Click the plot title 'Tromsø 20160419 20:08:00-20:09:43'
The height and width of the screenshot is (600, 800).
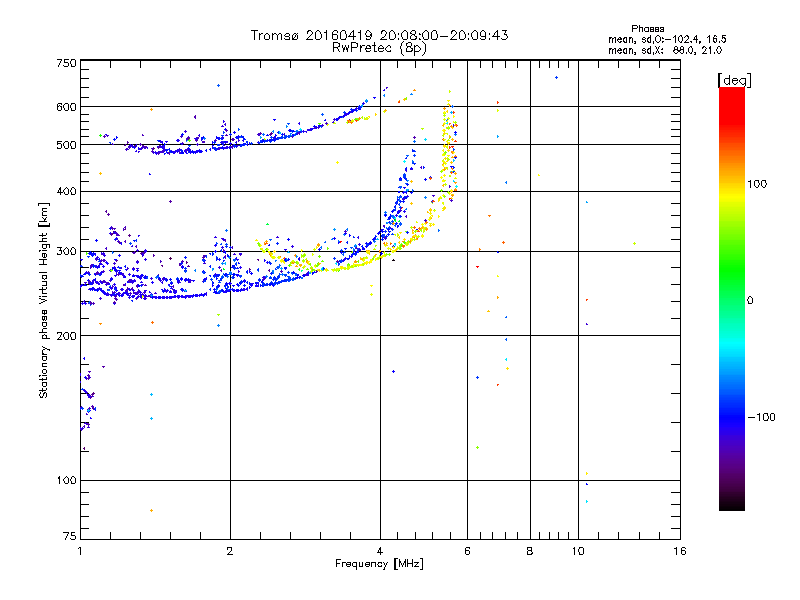[x=379, y=35]
